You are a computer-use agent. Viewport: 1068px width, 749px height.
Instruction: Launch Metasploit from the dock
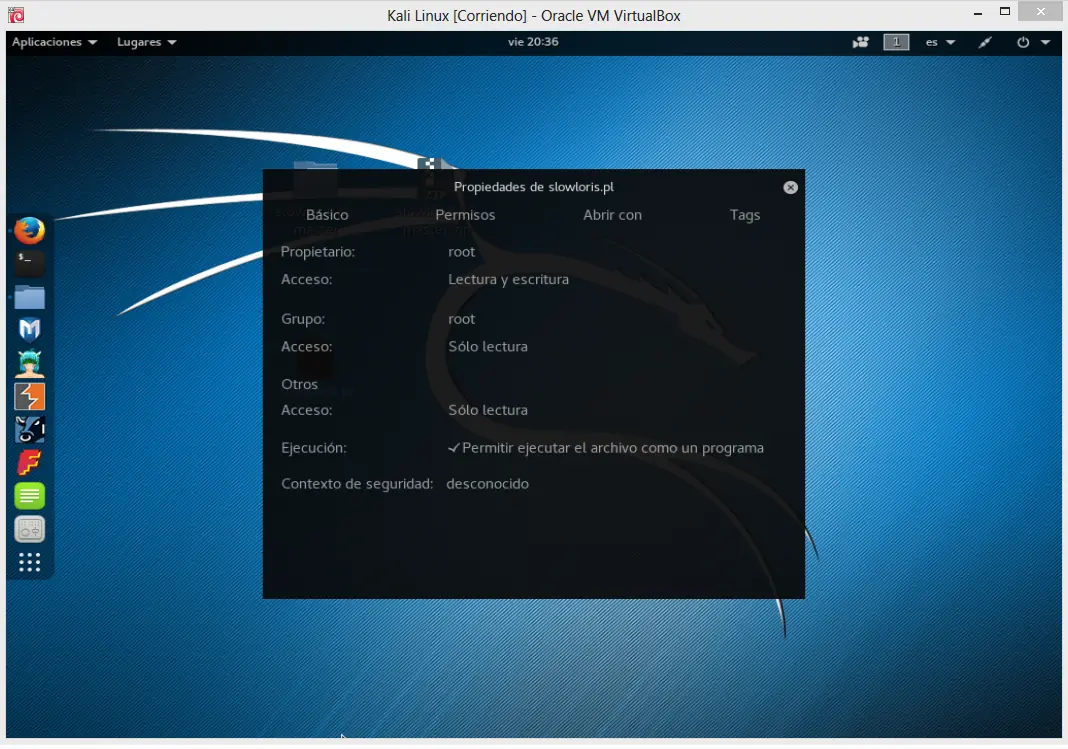pos(29,330)
